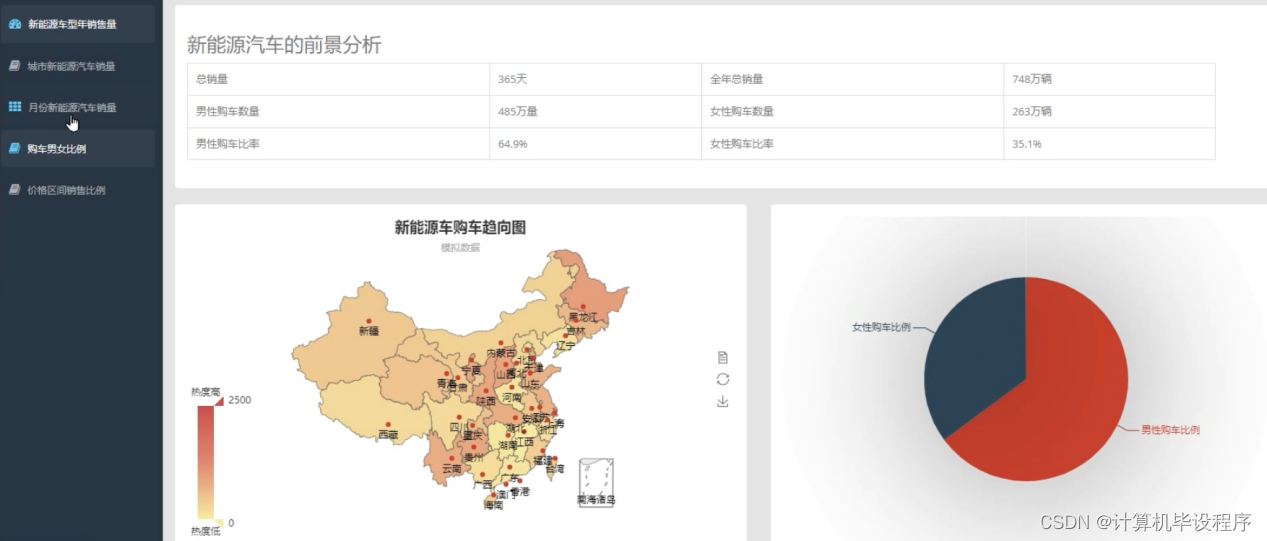Click the upper 2500 handle of heat legend

pyautogui.click(x=218, y=400)
